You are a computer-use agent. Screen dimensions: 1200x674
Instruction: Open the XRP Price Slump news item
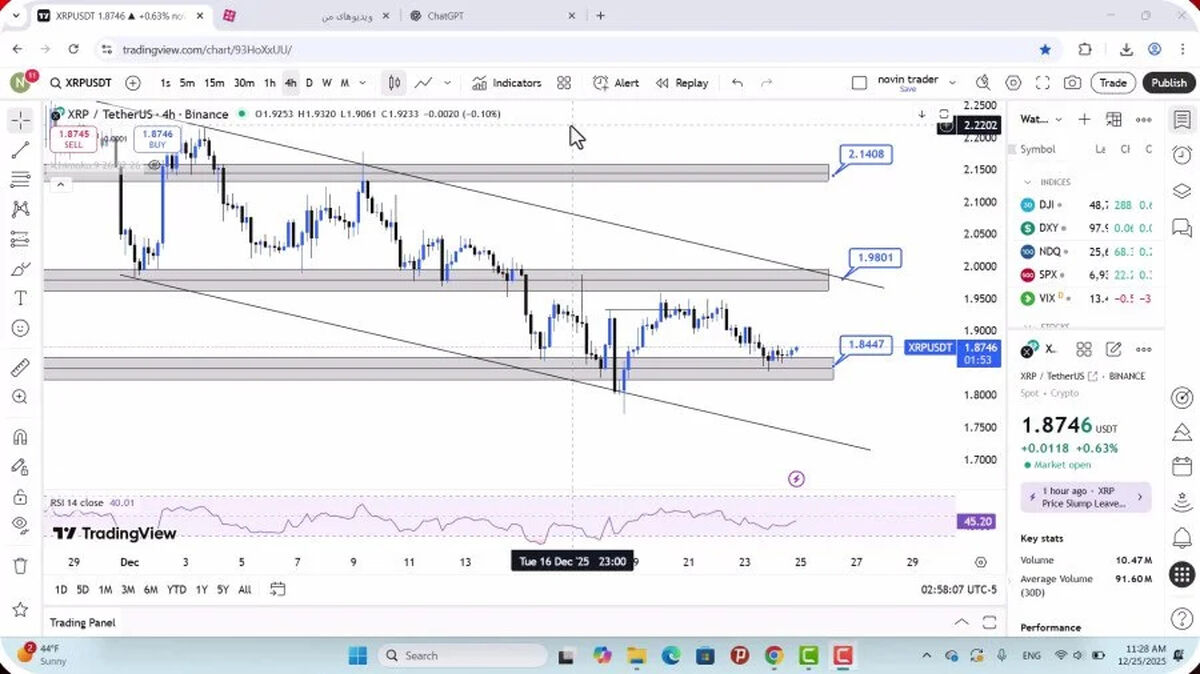pyautogui.click(x=1085, y=497)
